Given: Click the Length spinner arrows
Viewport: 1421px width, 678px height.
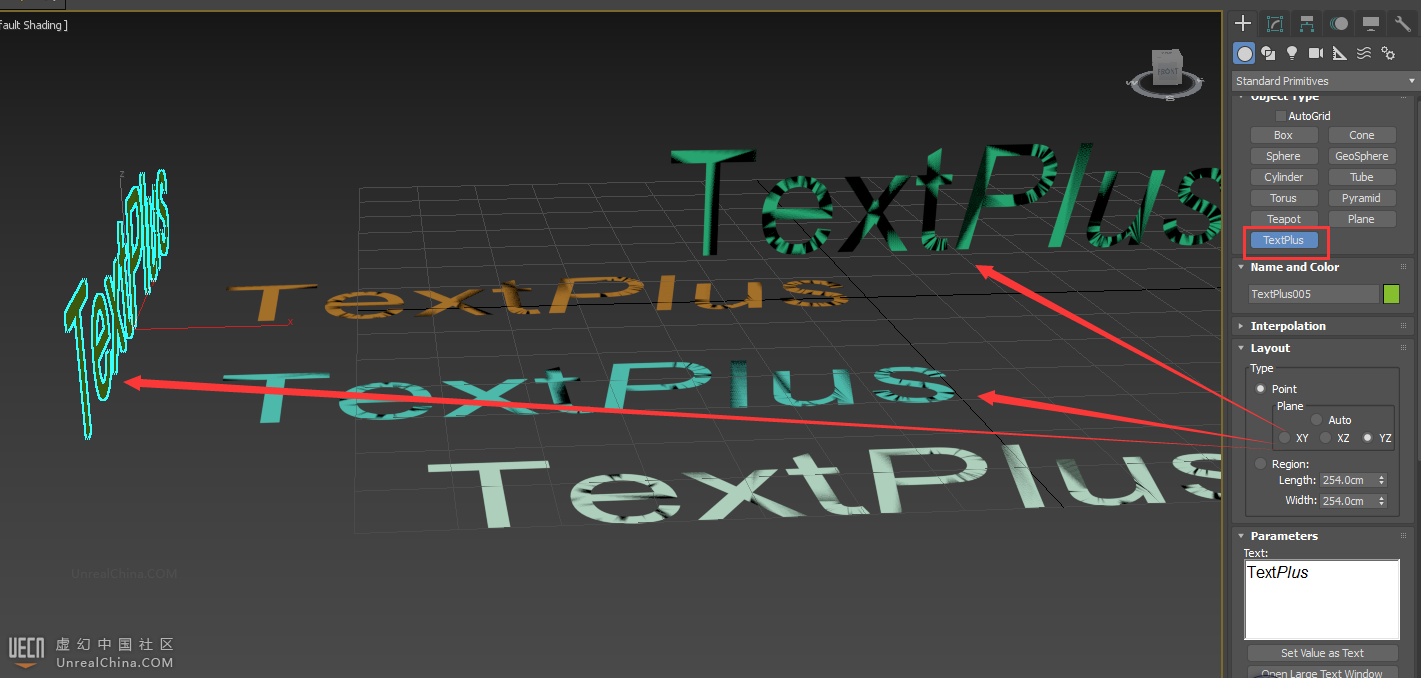Looking at the screenshot, I should [x=1382, y=480].
